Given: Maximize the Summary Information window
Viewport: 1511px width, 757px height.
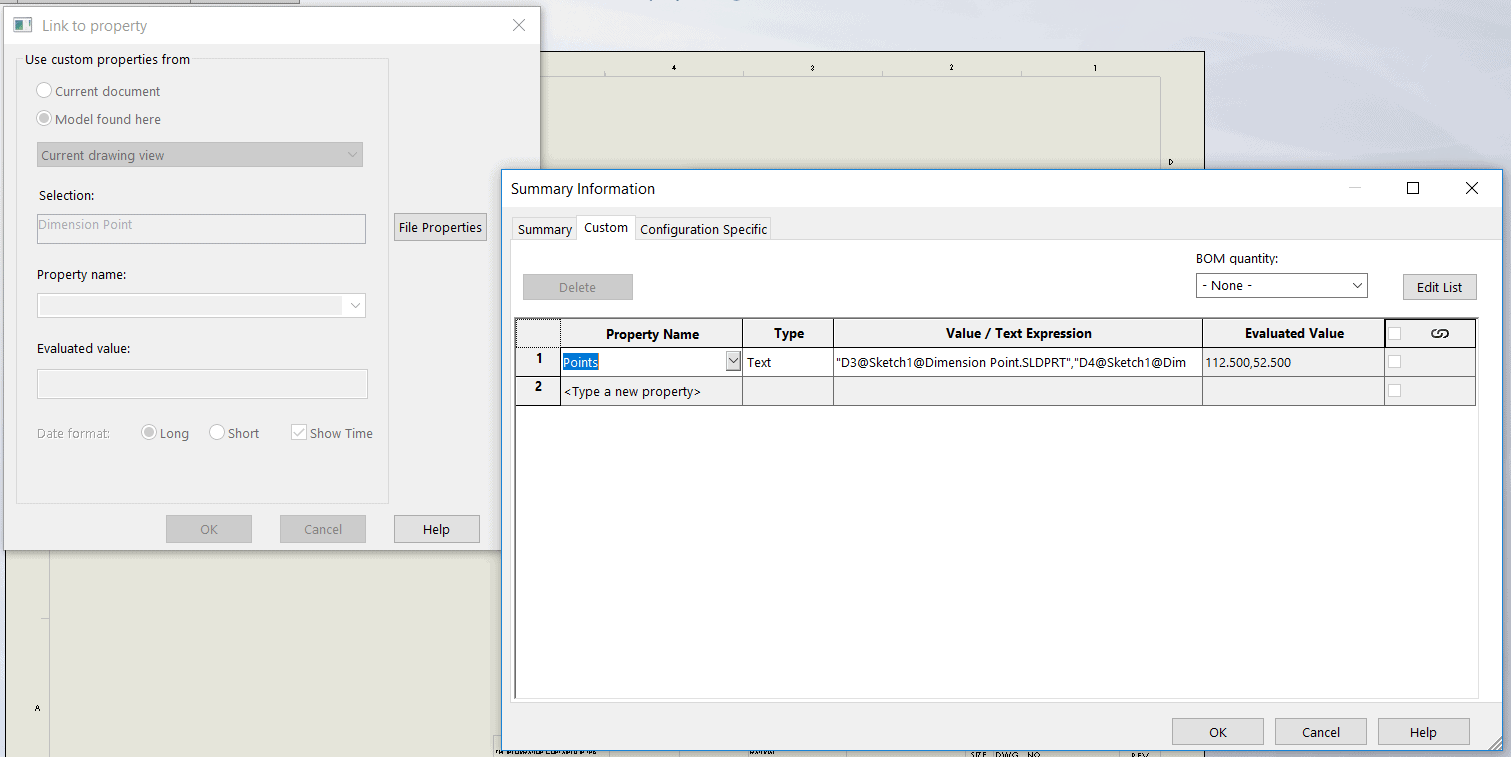Looking at the screenshot, I should coord(1412,188).
